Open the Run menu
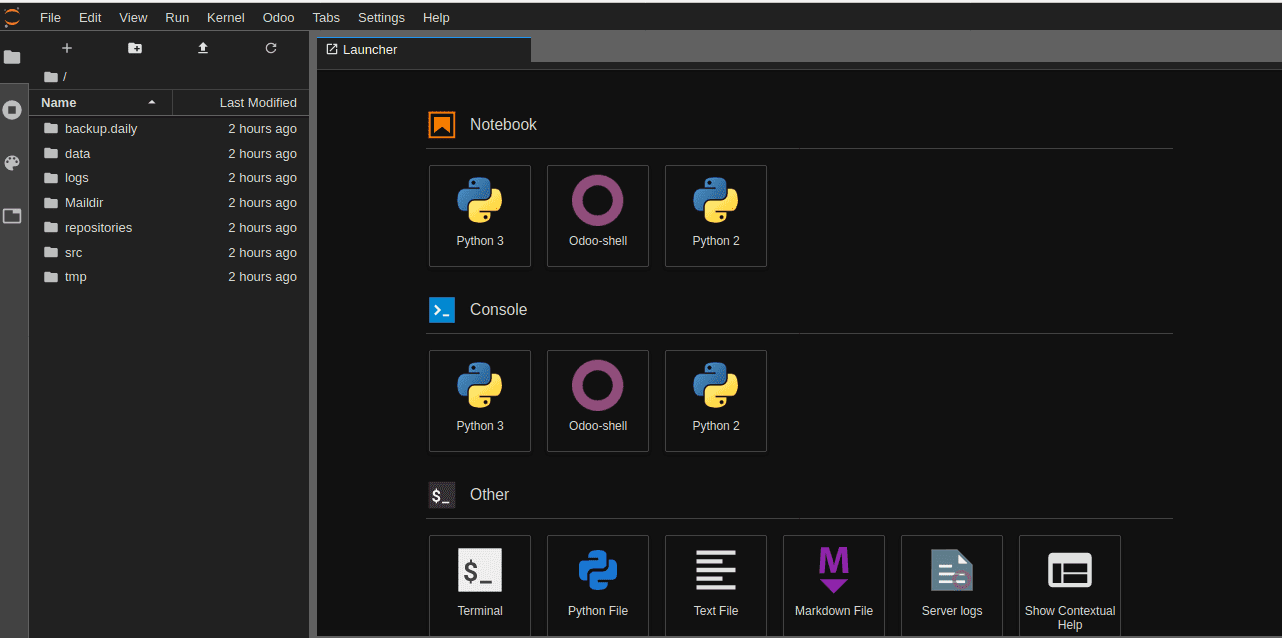Viewport: 1282px width, 638px height. point(177,17)
